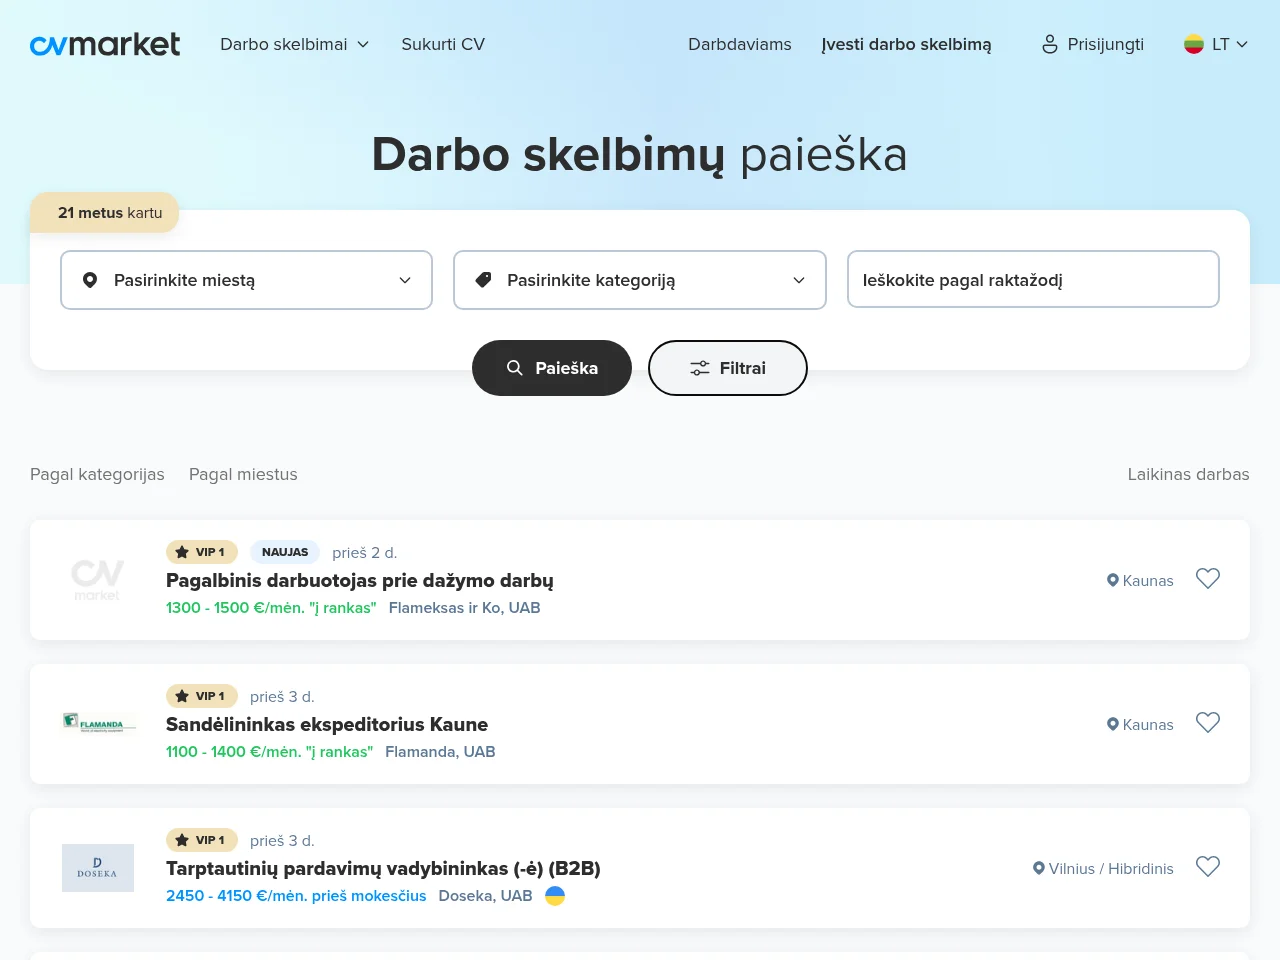
Task: Favorite the Sandėlininkas ekspeditorius Kaune job
Action: (1208, 723)
